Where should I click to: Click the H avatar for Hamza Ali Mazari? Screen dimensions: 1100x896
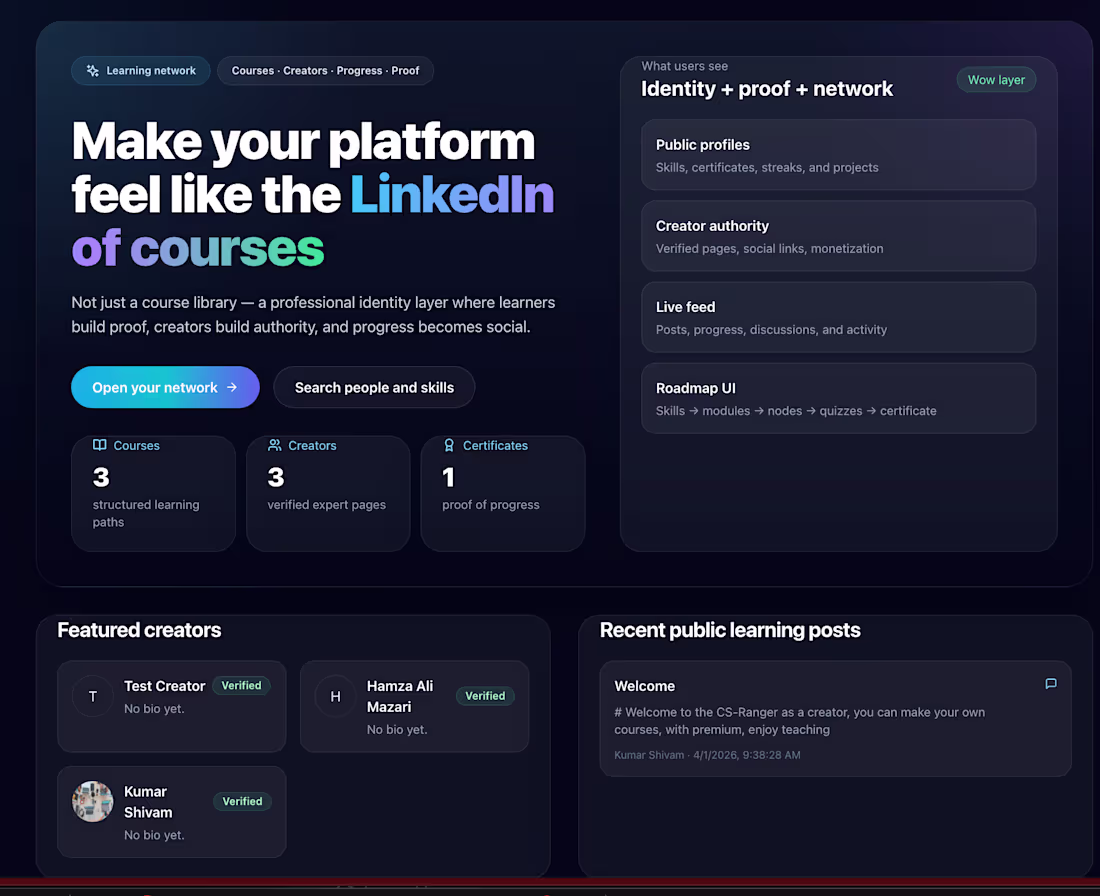[335, 696]
